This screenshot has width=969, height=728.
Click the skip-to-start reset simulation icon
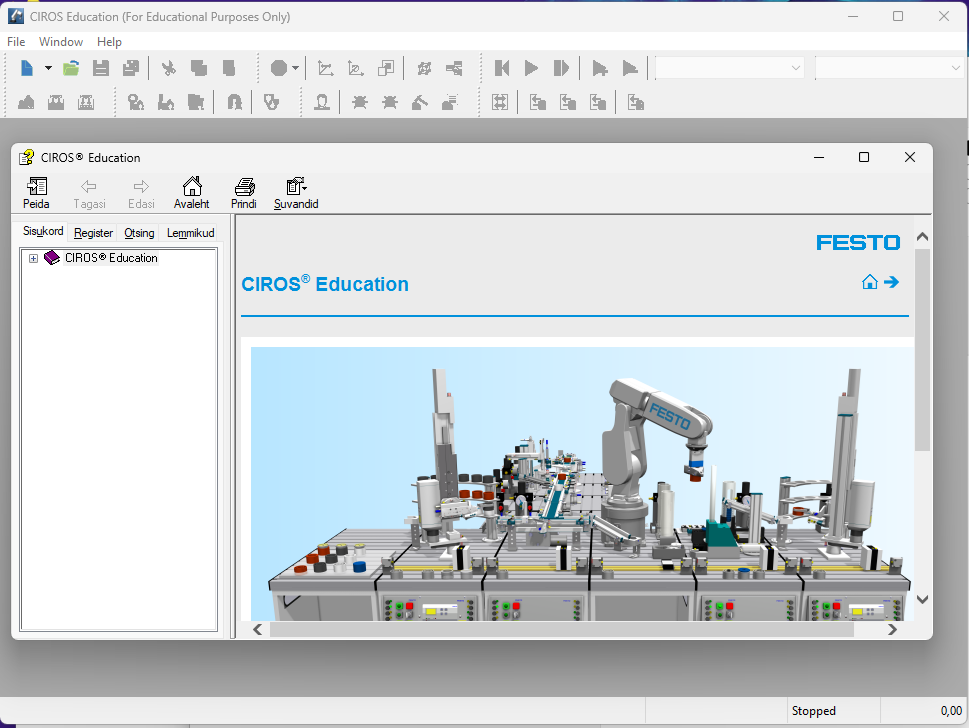(502, 68)
